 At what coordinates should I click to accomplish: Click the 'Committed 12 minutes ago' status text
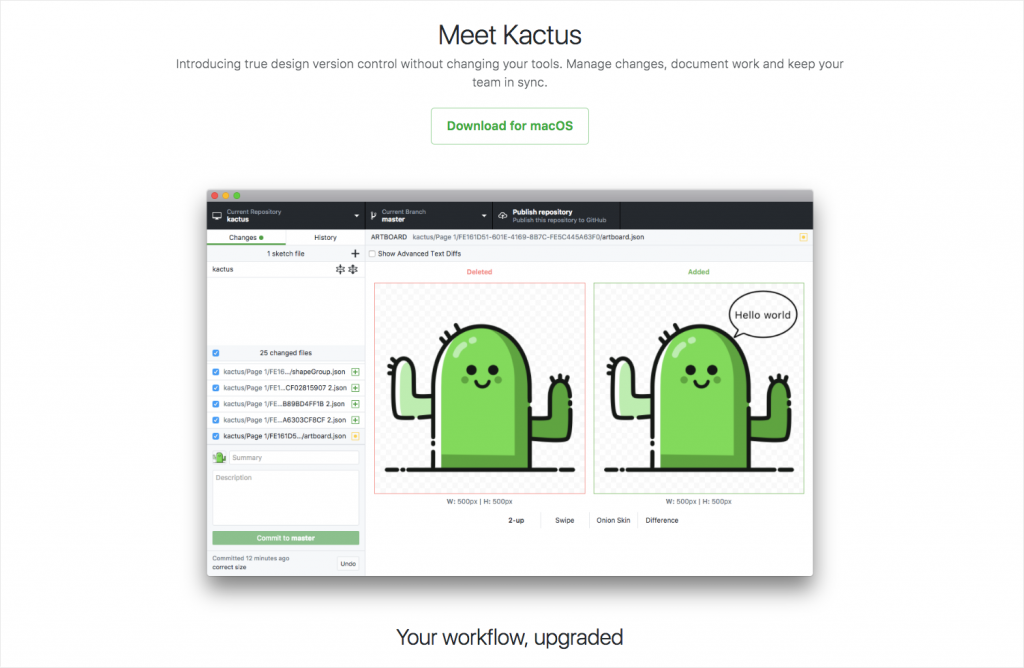pyautogui.click(x=251, y=558)
